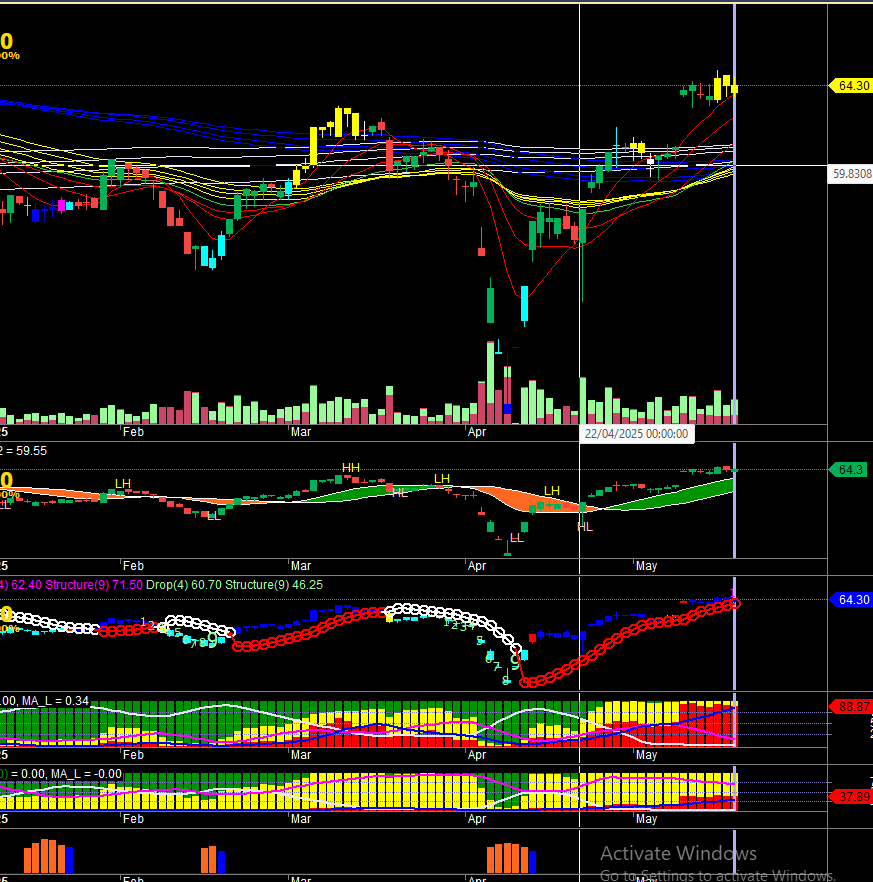Screen dimensions: 873x882
Task: Click the red 88.87 indicator value label
Action: (850, 706)
